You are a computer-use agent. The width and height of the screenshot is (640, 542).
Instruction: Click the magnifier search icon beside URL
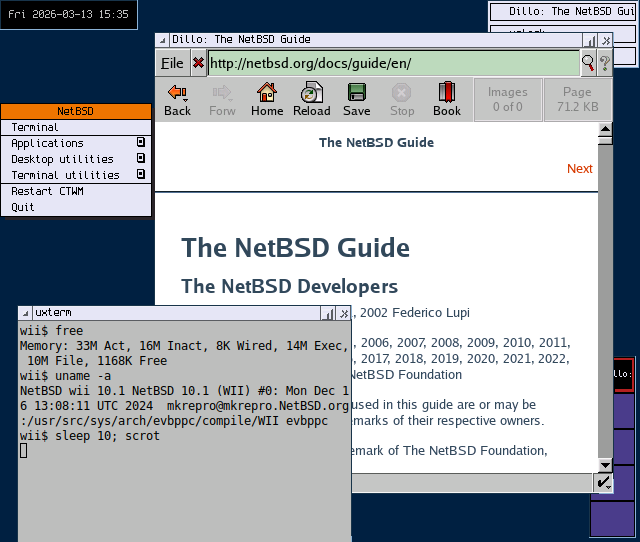(588, 63)
